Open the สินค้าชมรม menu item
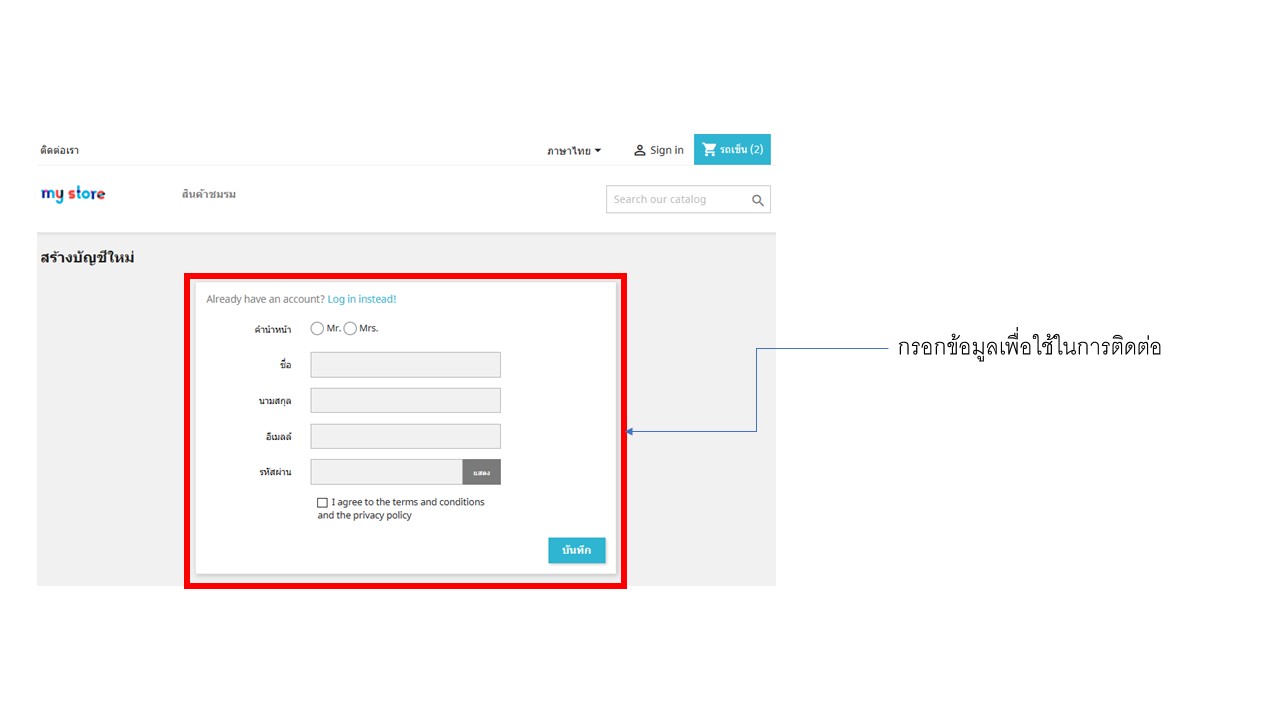1280x720 pixels. click(209, 194)
